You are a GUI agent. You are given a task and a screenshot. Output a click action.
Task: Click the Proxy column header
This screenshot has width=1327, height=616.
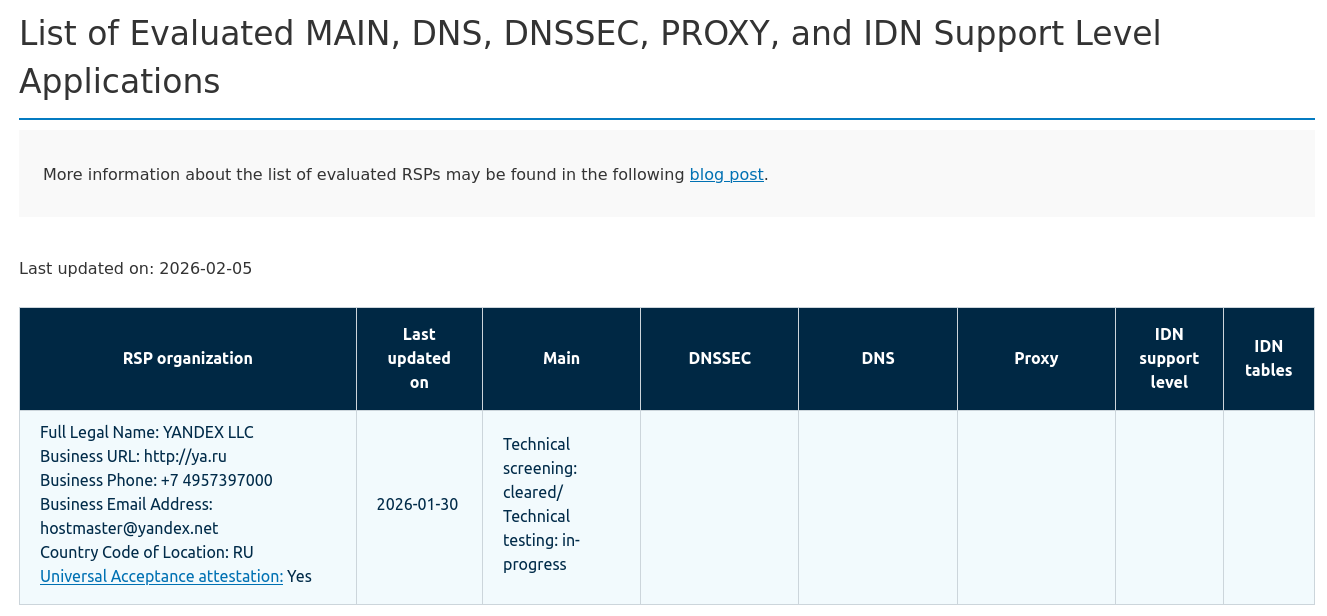coord(1036,358)
